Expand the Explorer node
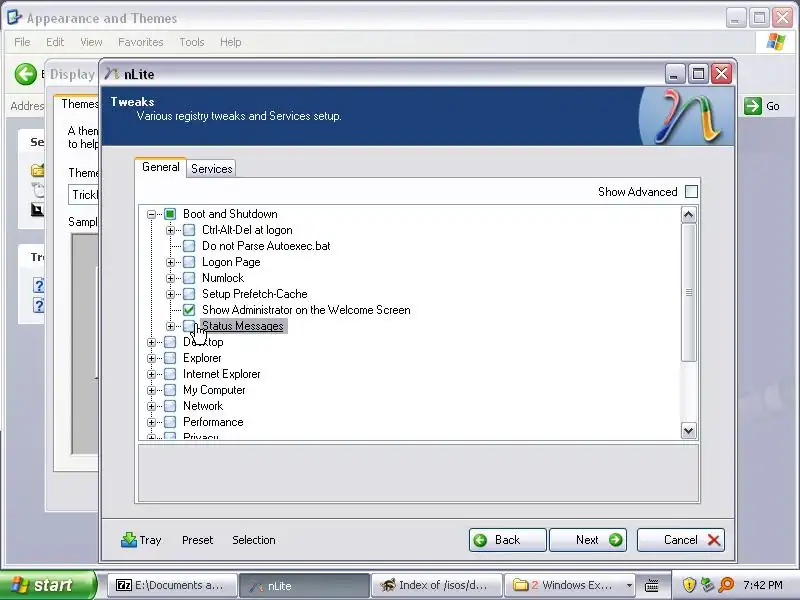Screen dimensions: 800x600 click(152, 358)
